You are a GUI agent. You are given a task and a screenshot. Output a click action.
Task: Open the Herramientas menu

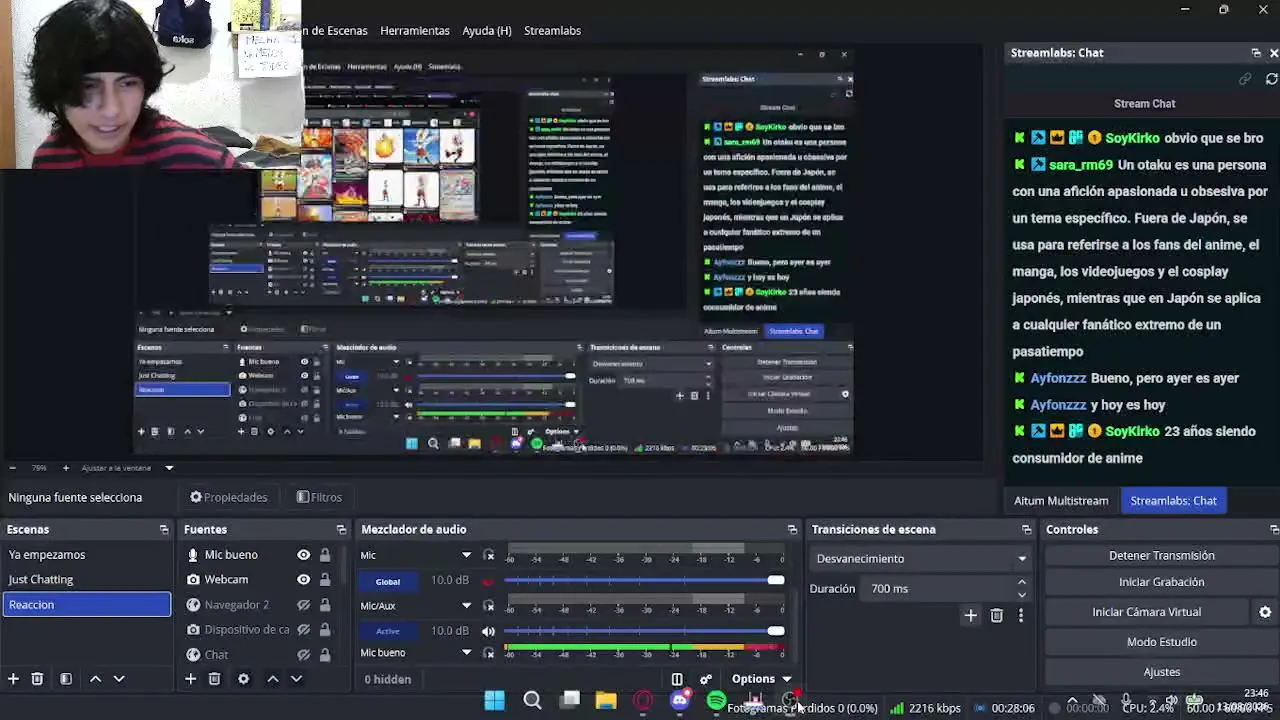pos(415,31)
